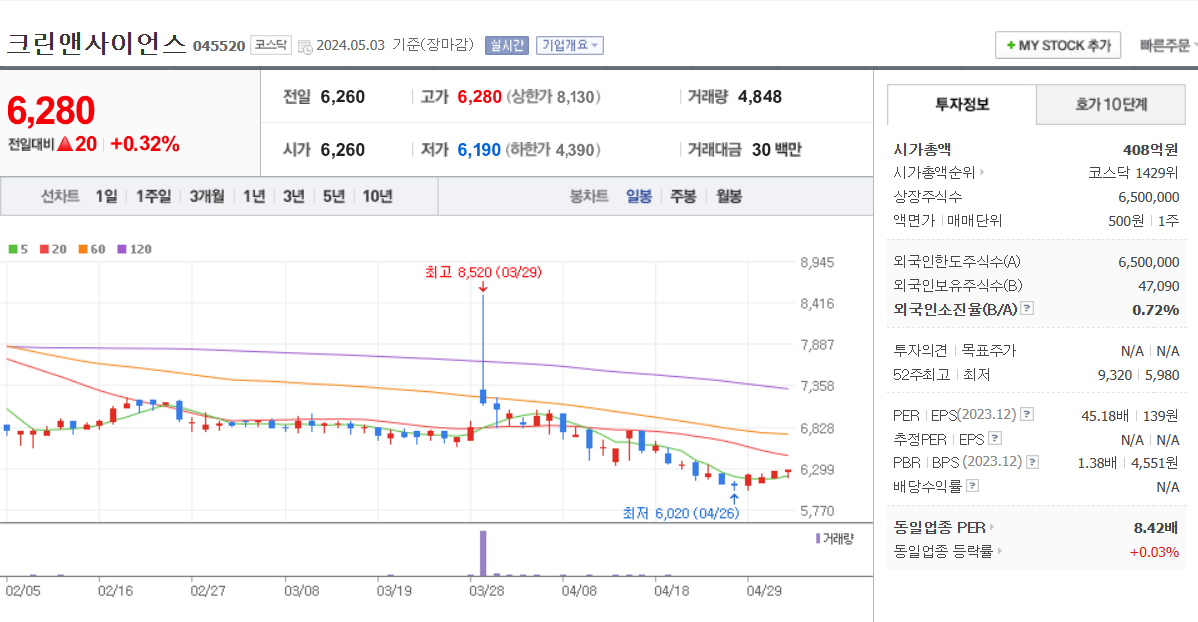Select the 1주일 line chart period
Screen dimensions: 1198x622
[154, 196]
